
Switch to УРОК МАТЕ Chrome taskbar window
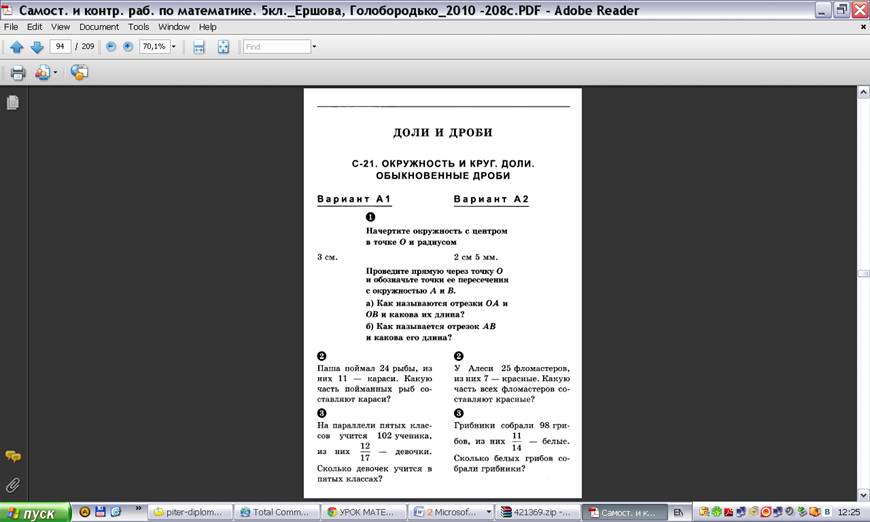tap(363, 513)
